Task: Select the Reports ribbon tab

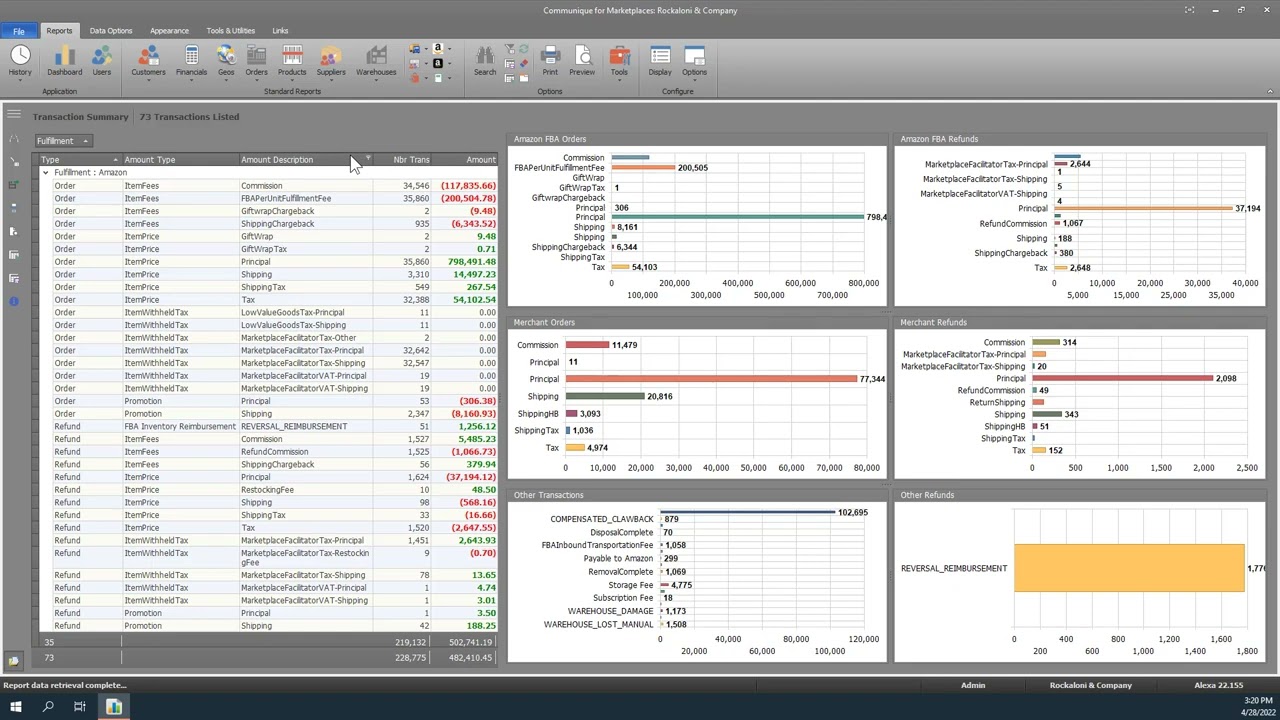Action: [x=59, y=30]
